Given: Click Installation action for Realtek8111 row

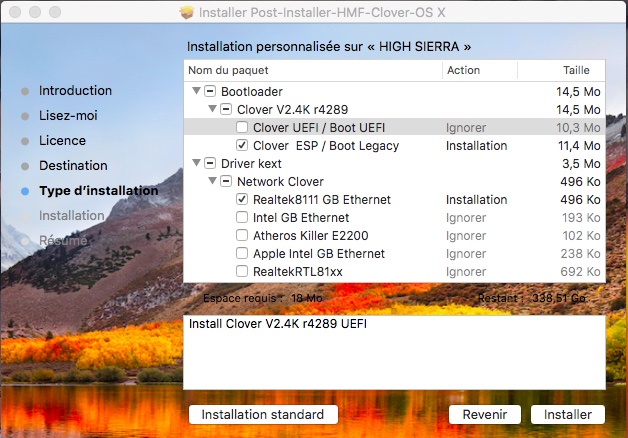Looking at the screenshot, I should click(x=477, y=200).
